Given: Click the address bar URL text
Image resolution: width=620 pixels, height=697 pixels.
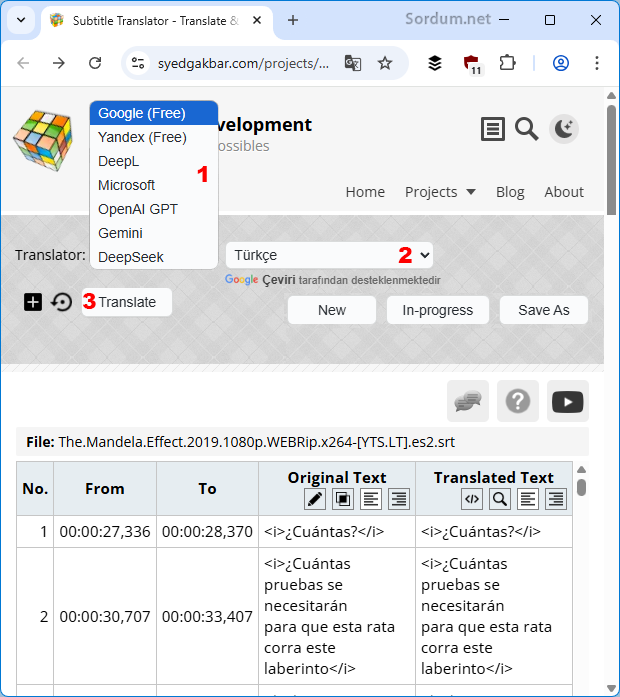Looking at the screenshot, I should click(x=243, y=64).
